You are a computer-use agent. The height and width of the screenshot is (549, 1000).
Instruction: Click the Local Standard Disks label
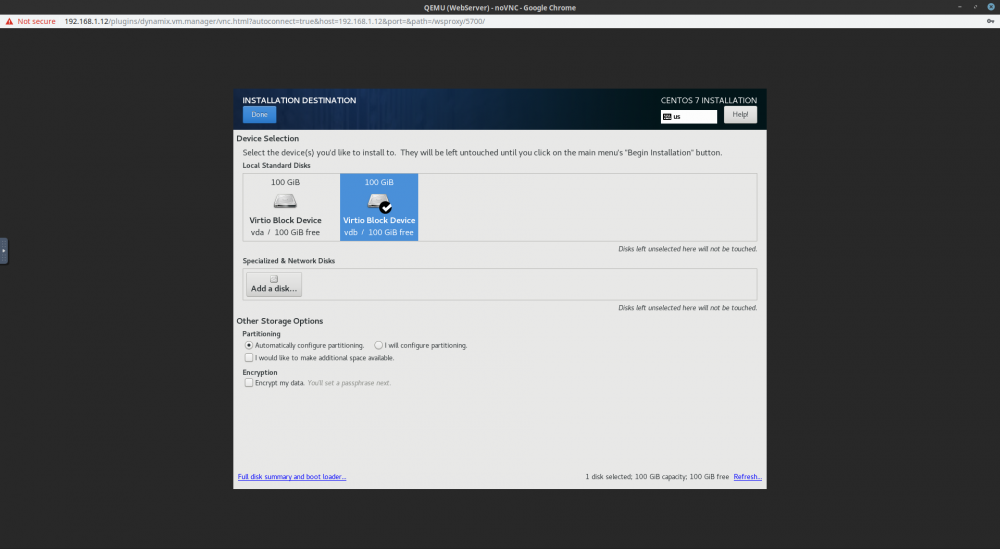click(x=276, y=165)
